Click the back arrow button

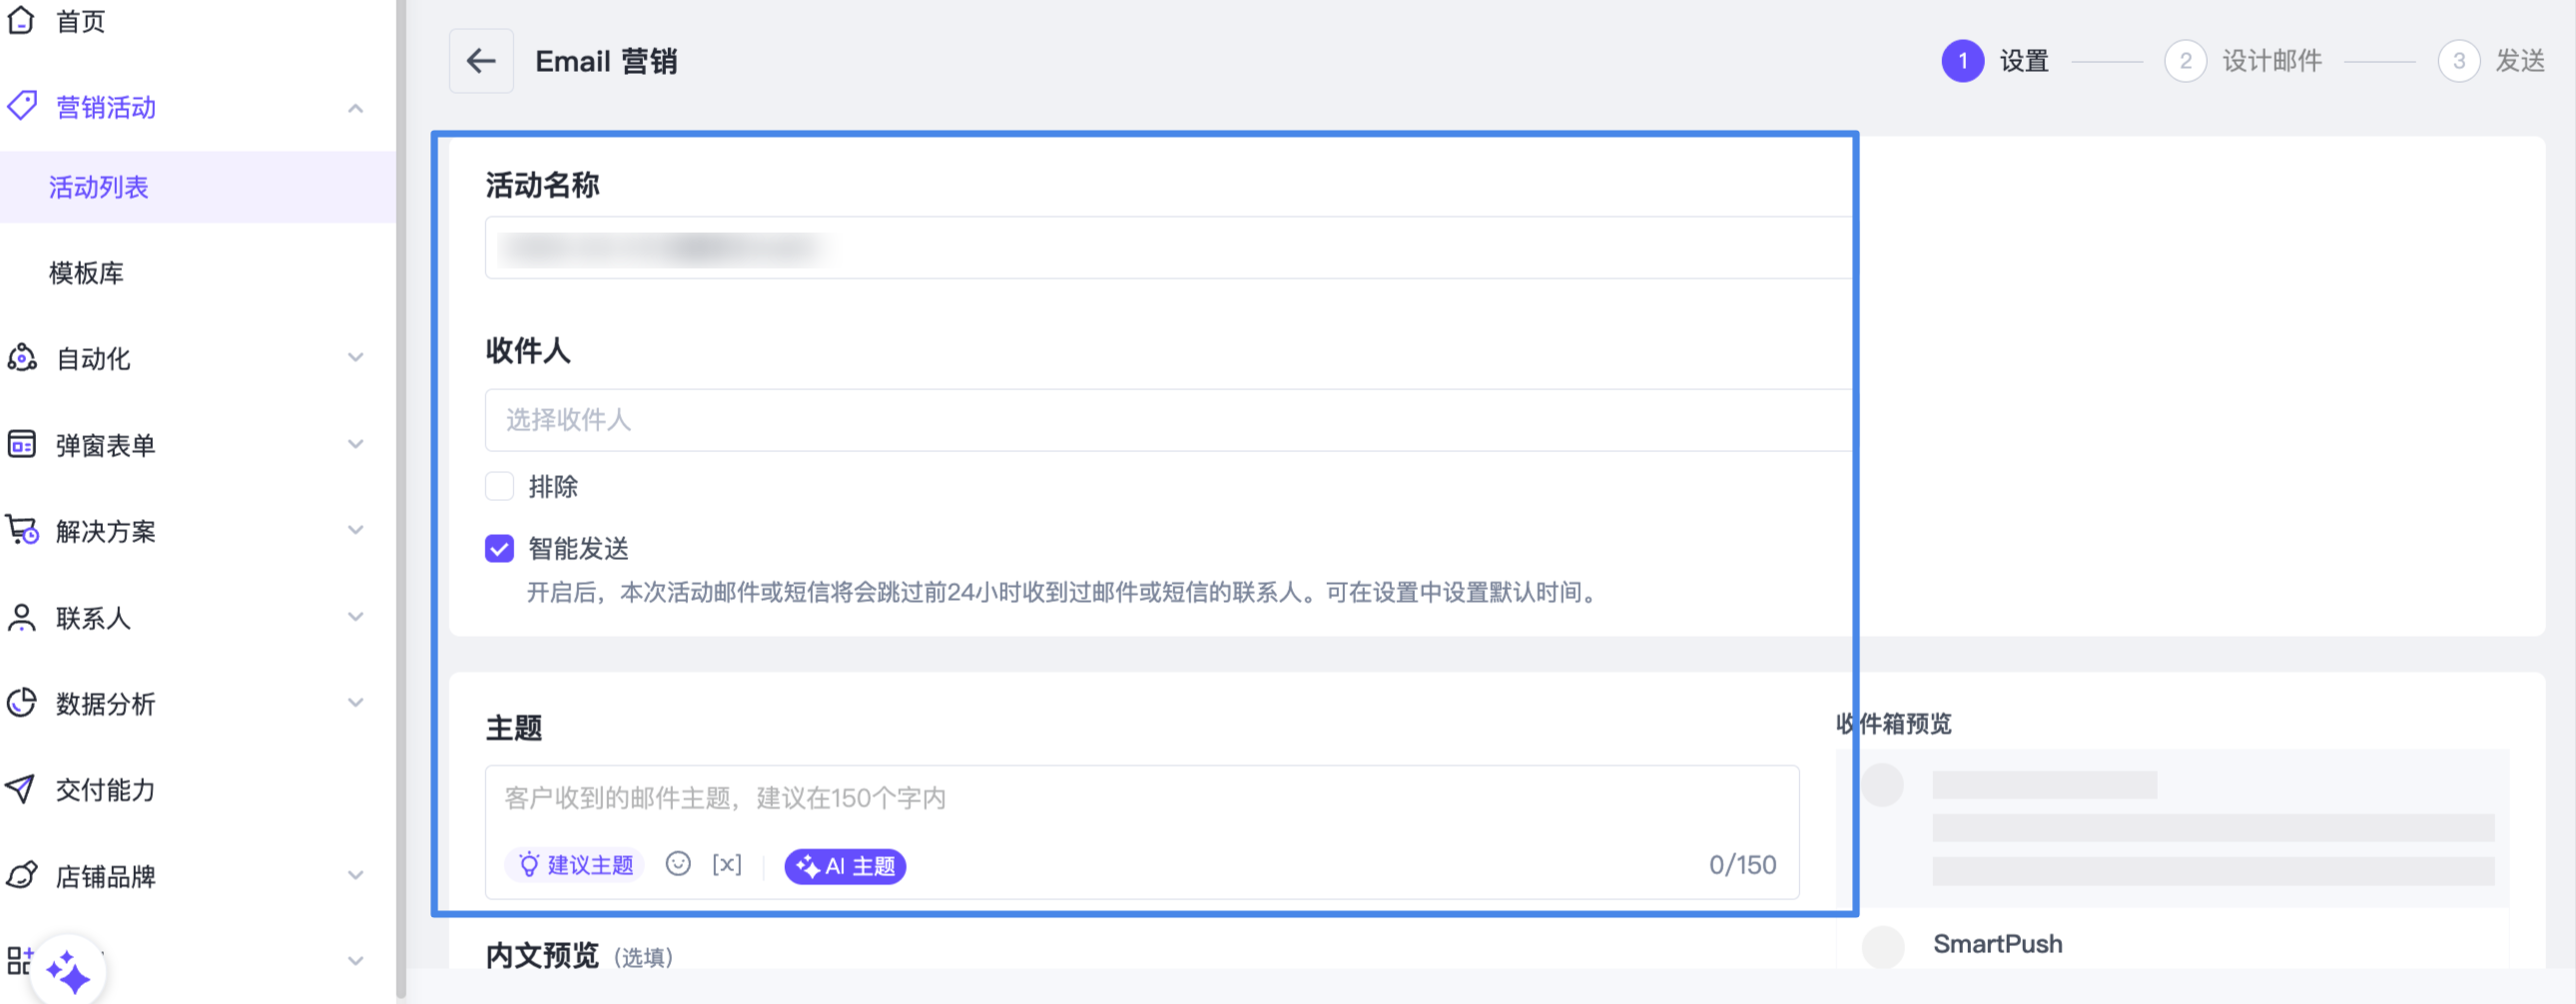point(481,61)
